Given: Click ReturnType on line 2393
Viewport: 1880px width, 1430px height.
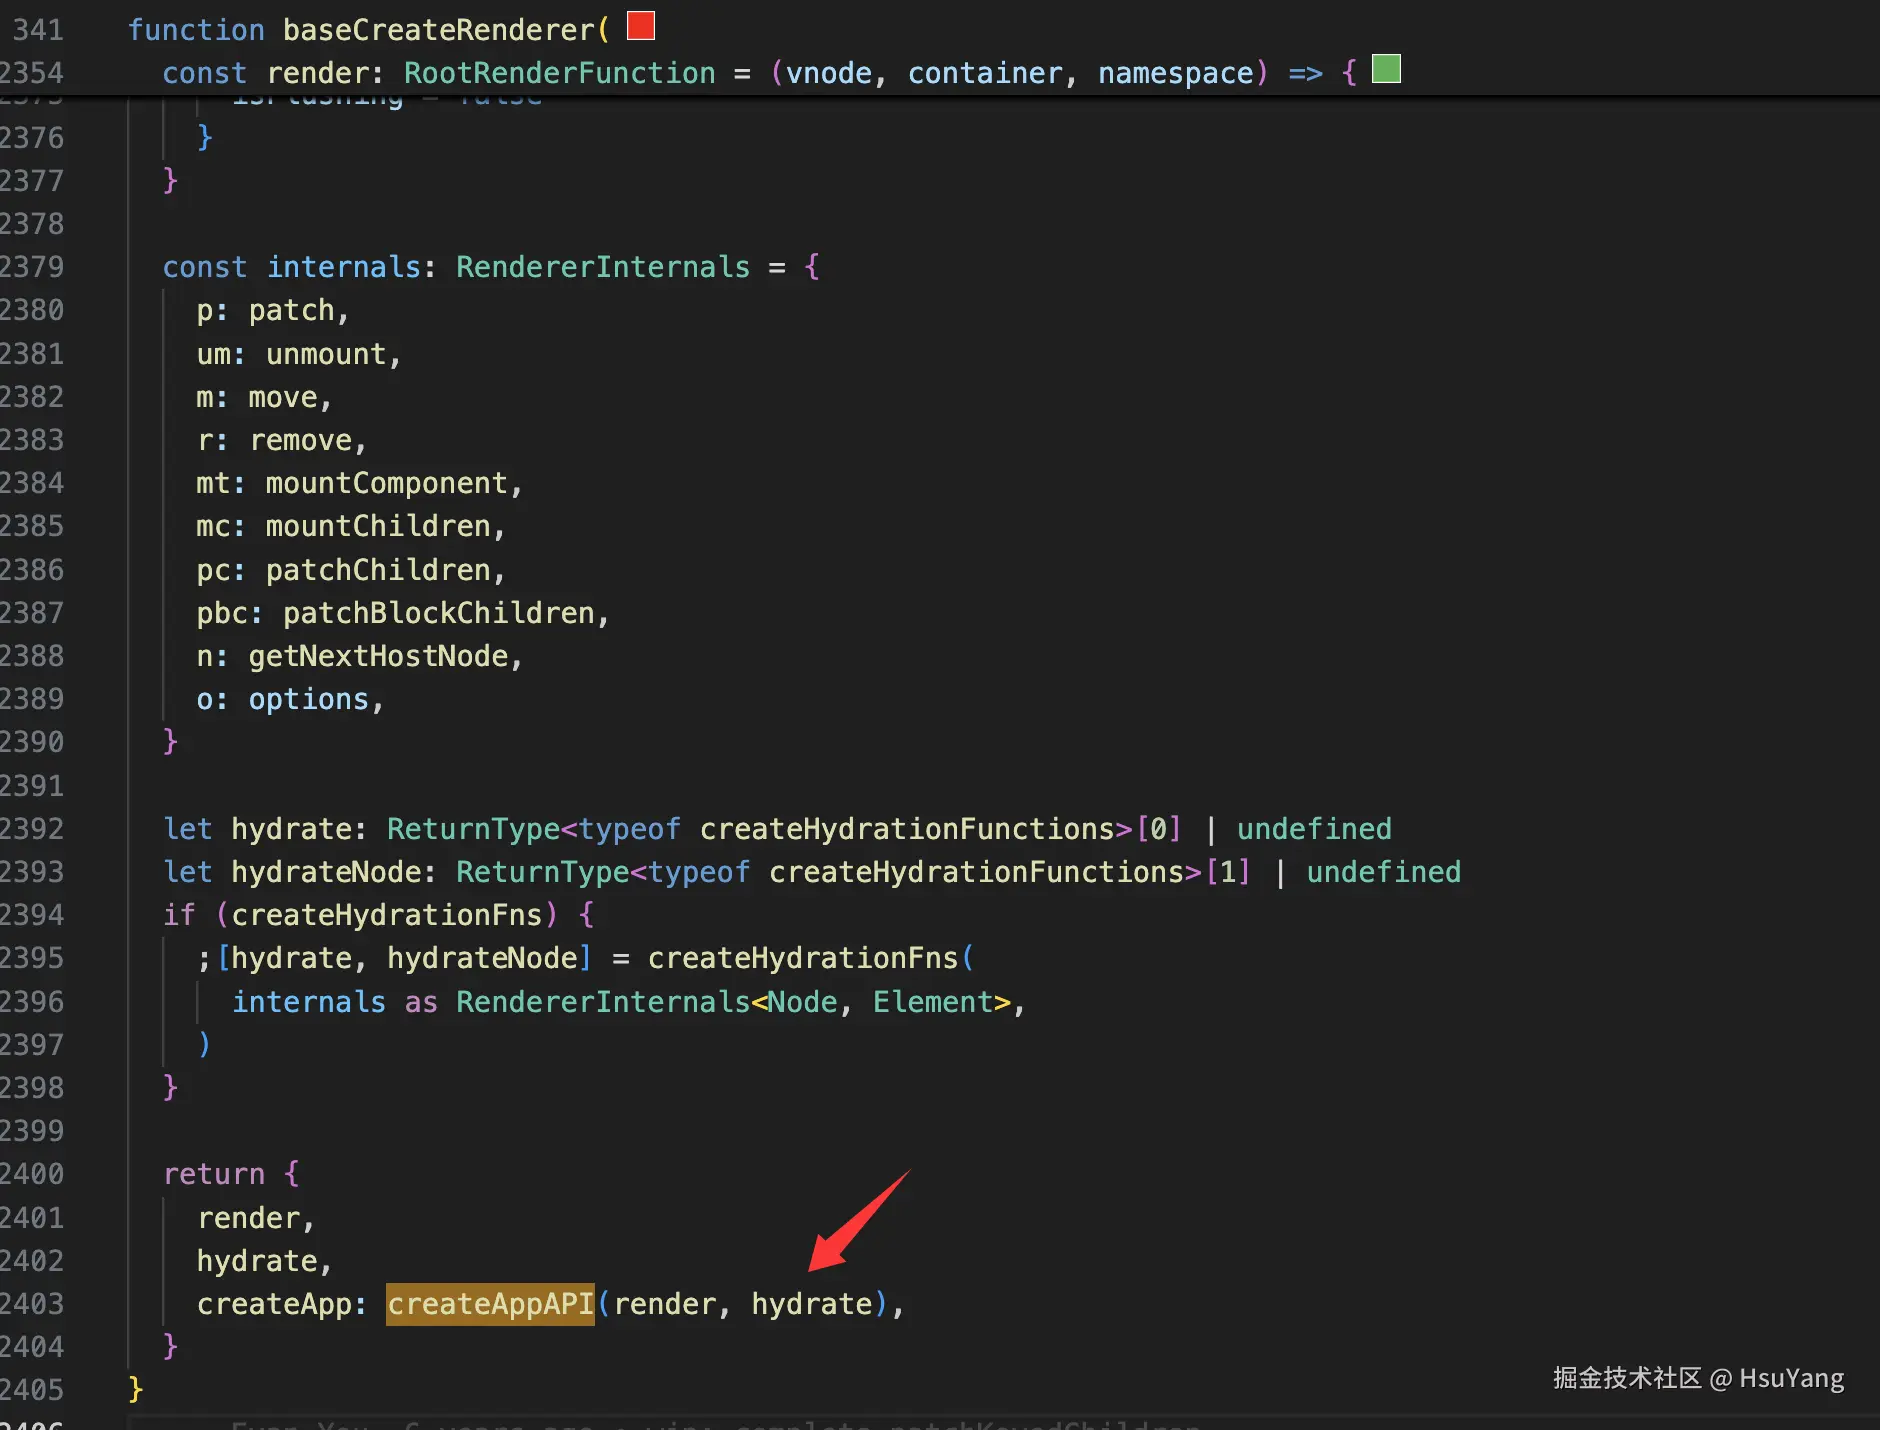Looking at the screenshot, I should [x=543, y=872].
